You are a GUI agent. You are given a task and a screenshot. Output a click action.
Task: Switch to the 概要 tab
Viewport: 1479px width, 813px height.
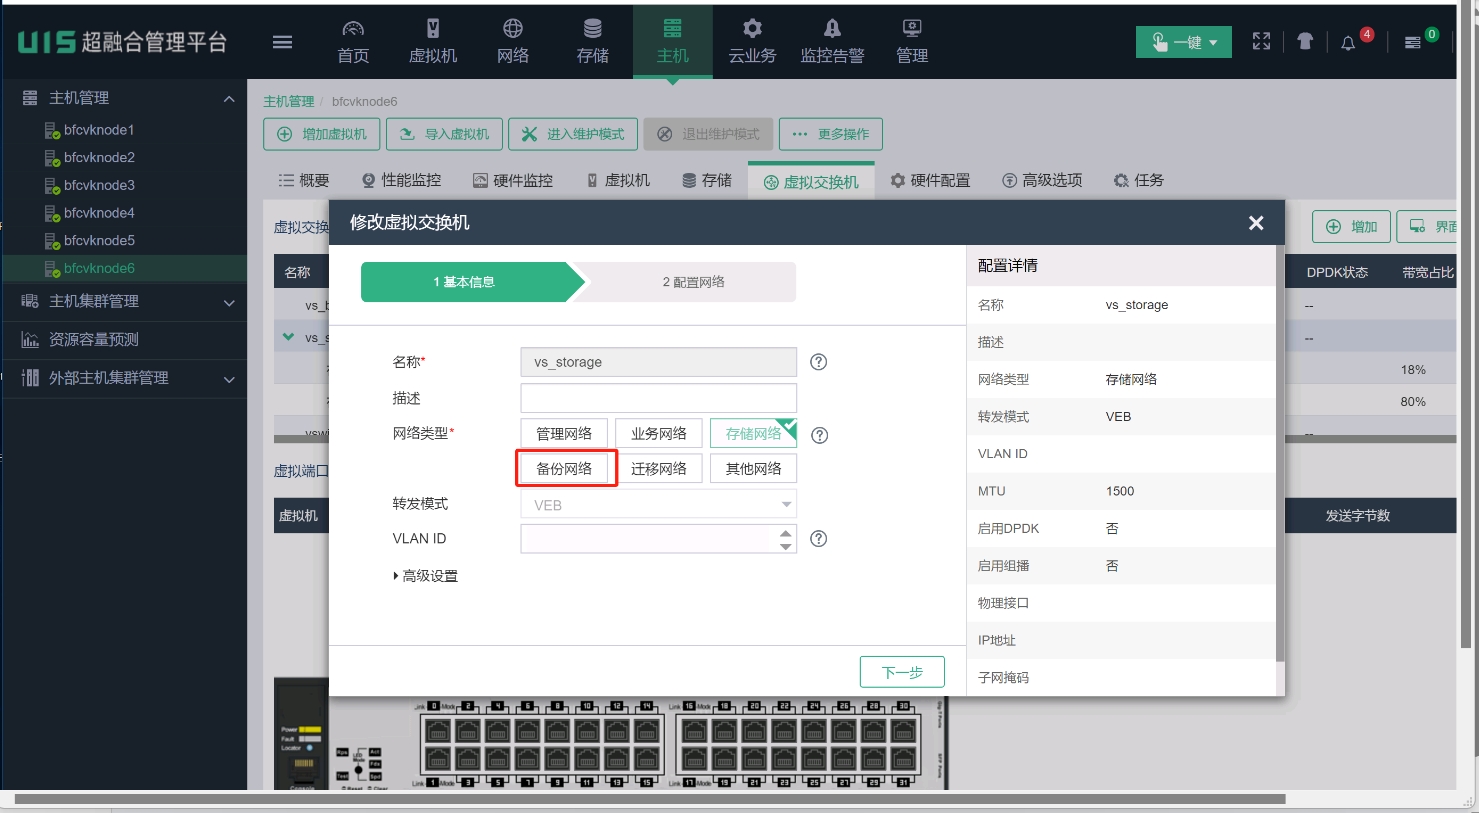(303, 180)
